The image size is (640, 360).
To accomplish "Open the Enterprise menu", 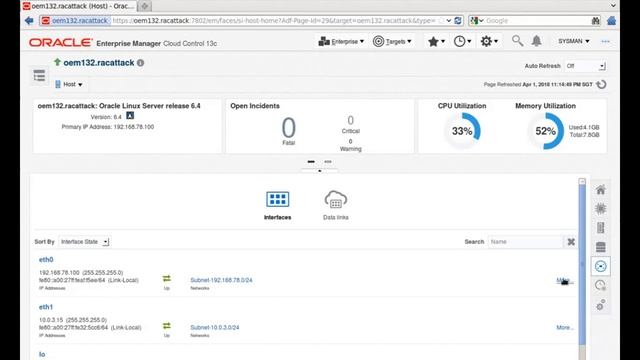I will [x=341, y=41].
